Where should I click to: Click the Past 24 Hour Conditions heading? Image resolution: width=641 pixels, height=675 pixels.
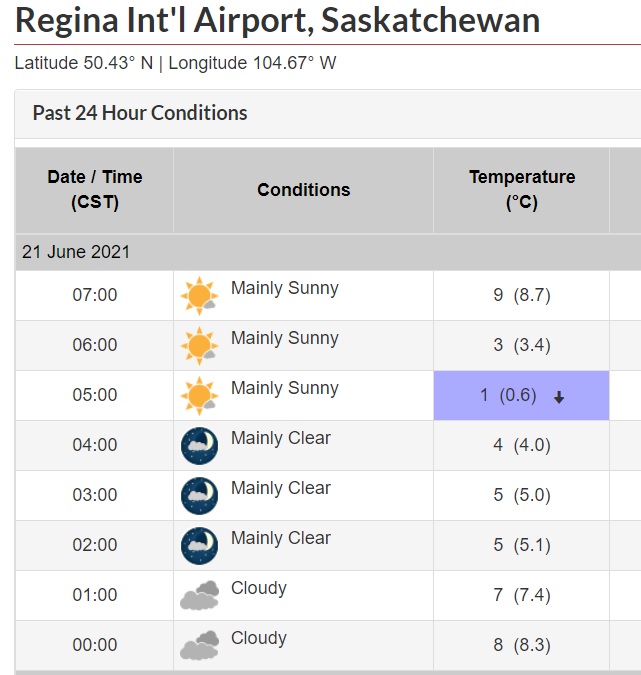tap(140, 113)
